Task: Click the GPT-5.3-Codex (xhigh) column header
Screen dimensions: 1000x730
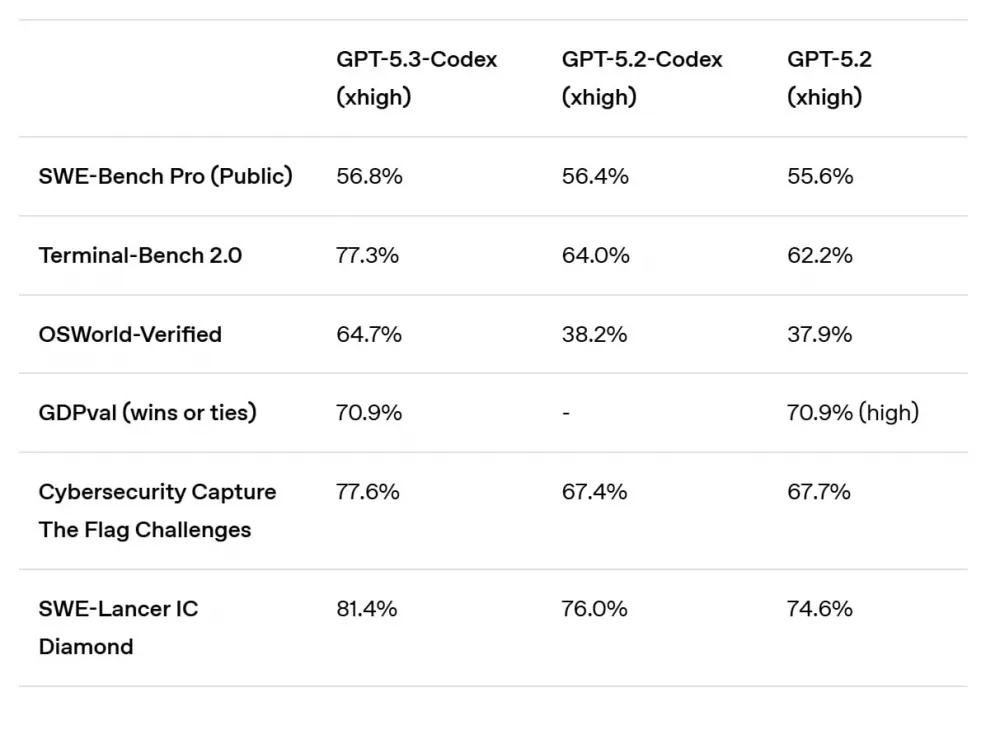Action: point(416,78)
